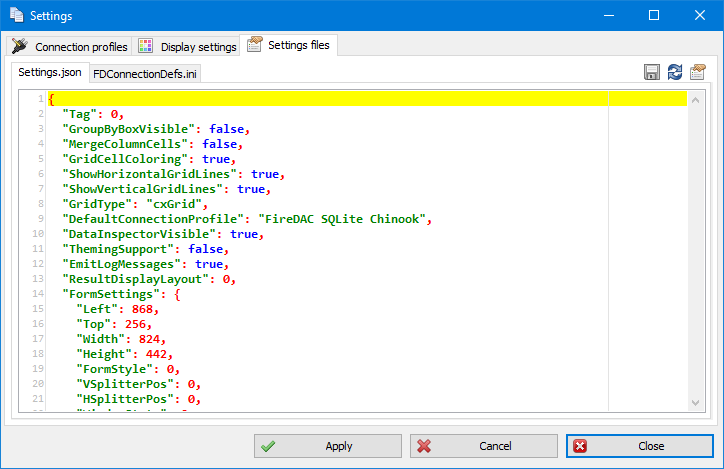This screenshot has height=469, width=724.
Task: Click the plug icon on Connection profiles tab
Action: [19, 46]
